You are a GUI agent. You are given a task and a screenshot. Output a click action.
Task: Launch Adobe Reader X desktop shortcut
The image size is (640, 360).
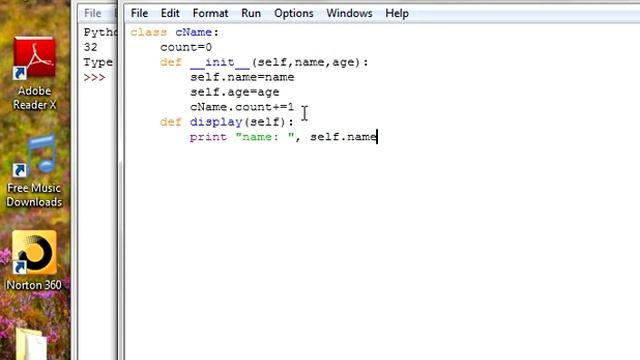click(x=34, y=73)
